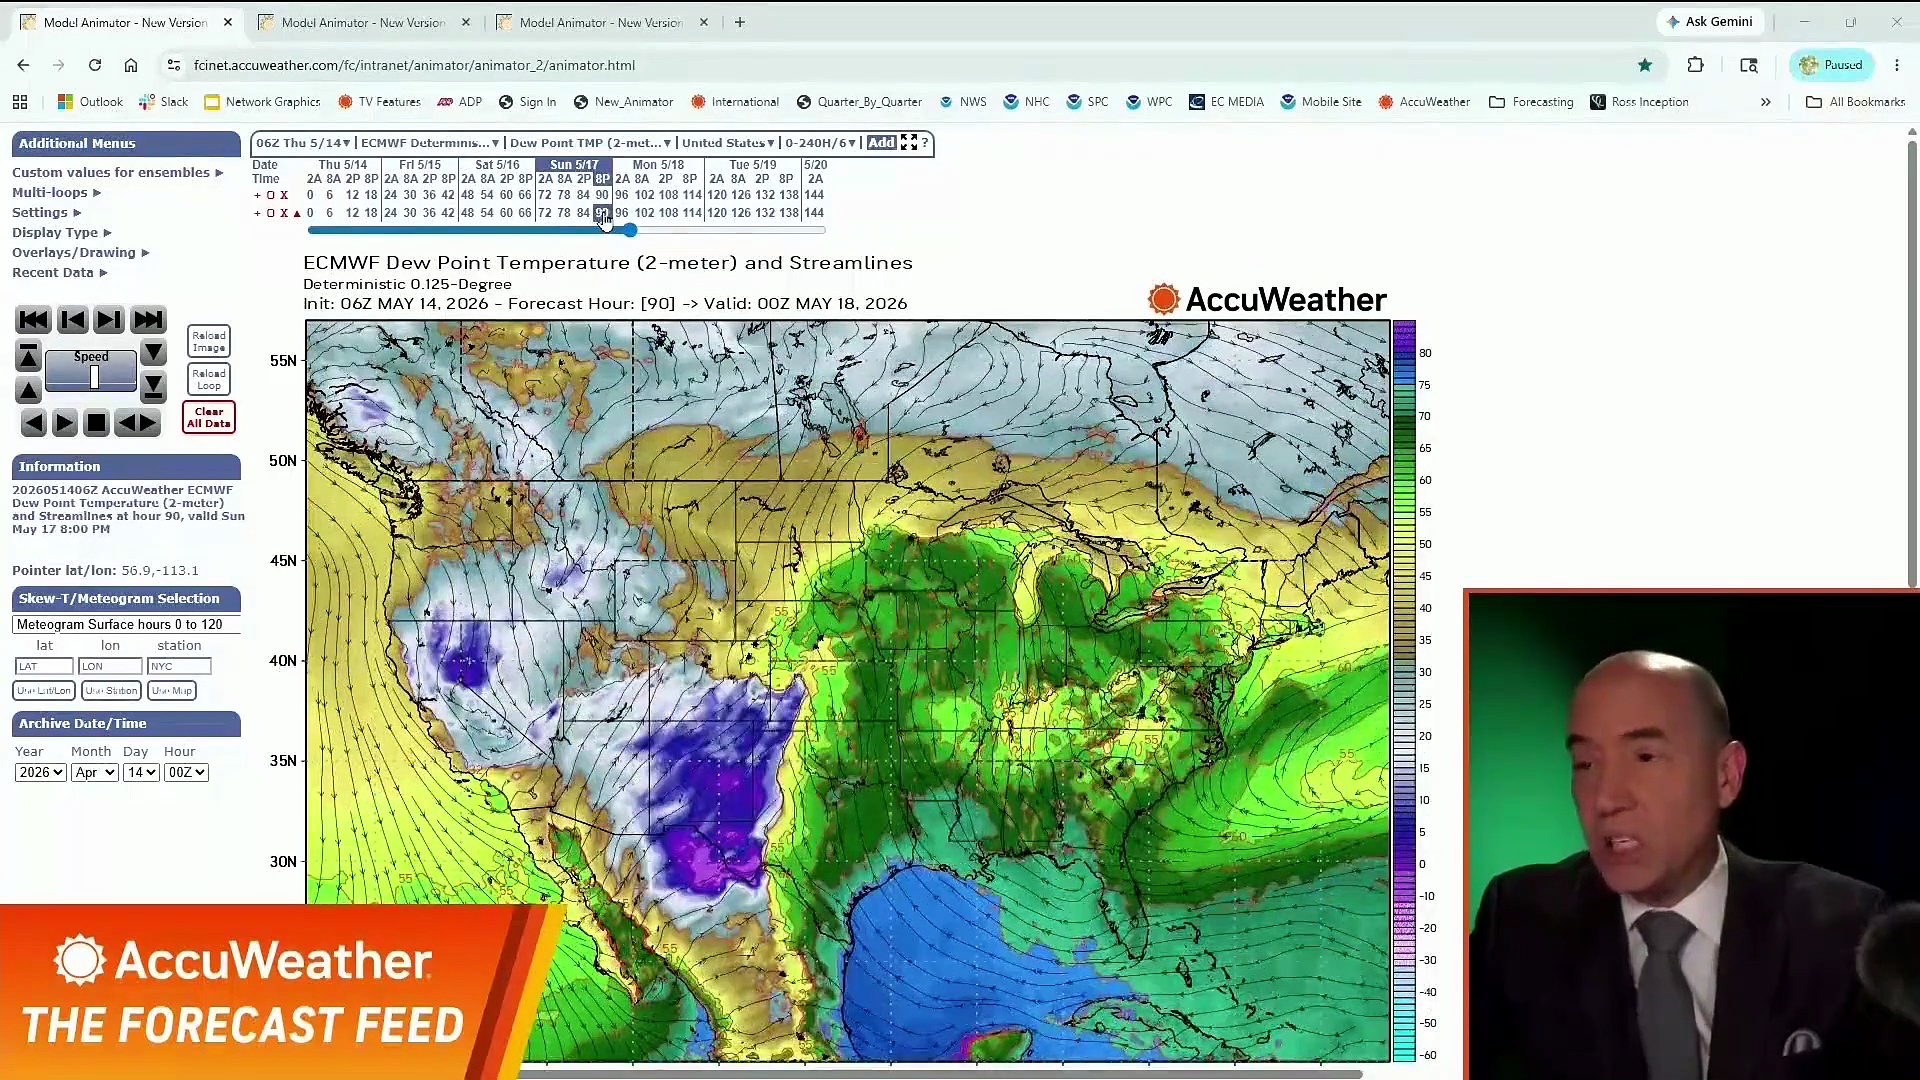Click the Use Station button
The width and height of the screenshot is (1920, 1080).
111,691
